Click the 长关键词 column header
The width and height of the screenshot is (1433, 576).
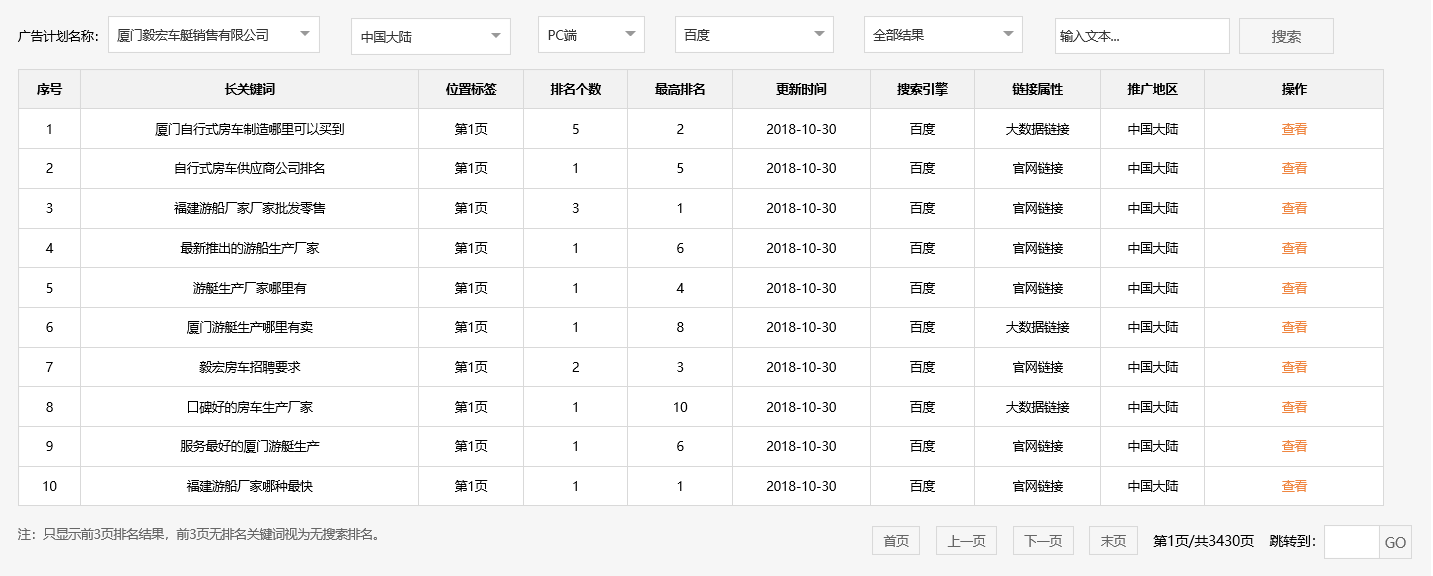(250, 89)
